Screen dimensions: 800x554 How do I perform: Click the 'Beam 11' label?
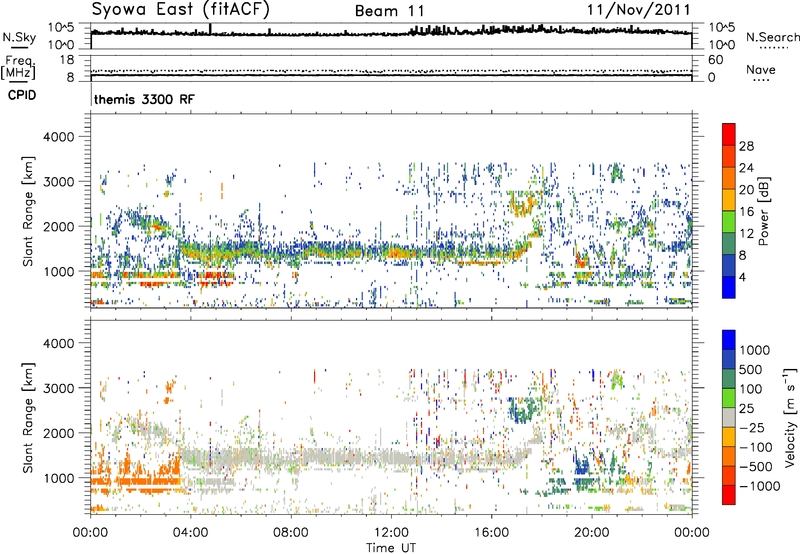coord(389,11)
